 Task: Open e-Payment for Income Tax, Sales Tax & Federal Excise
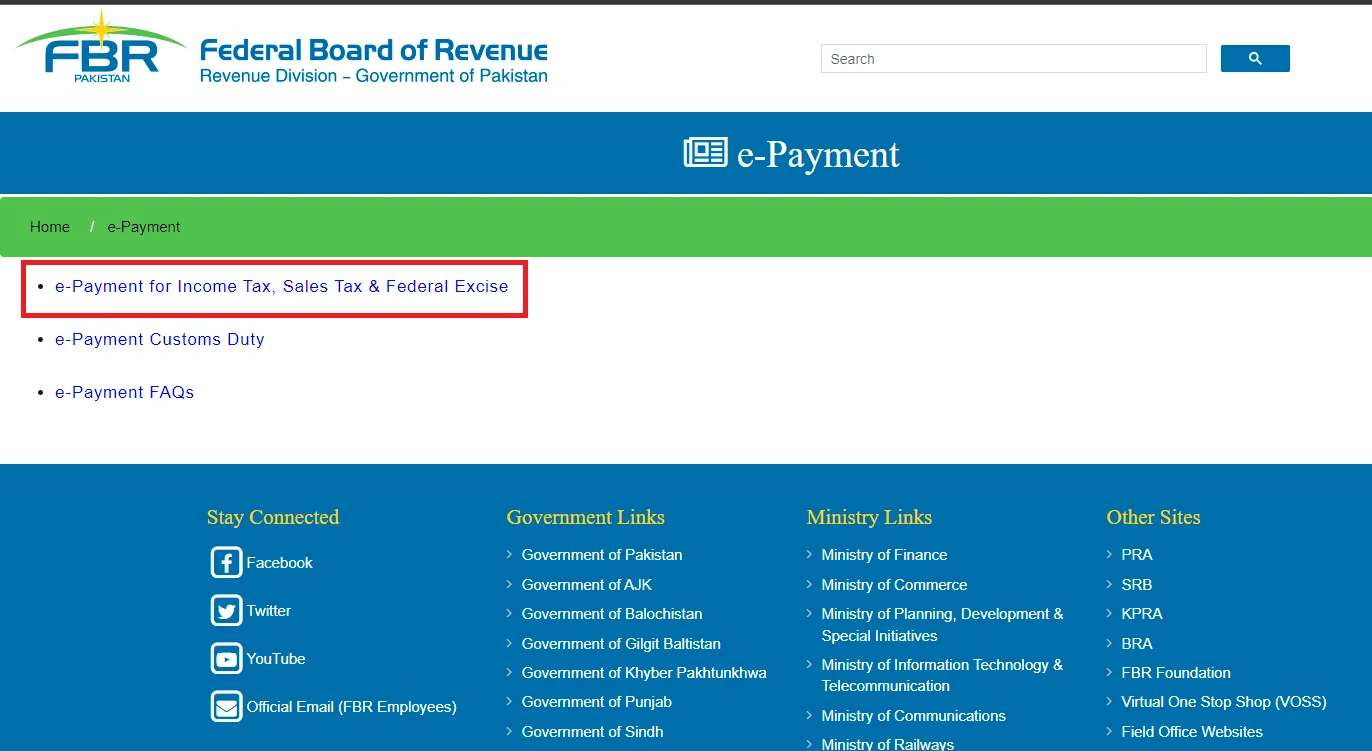pos(282,286)
